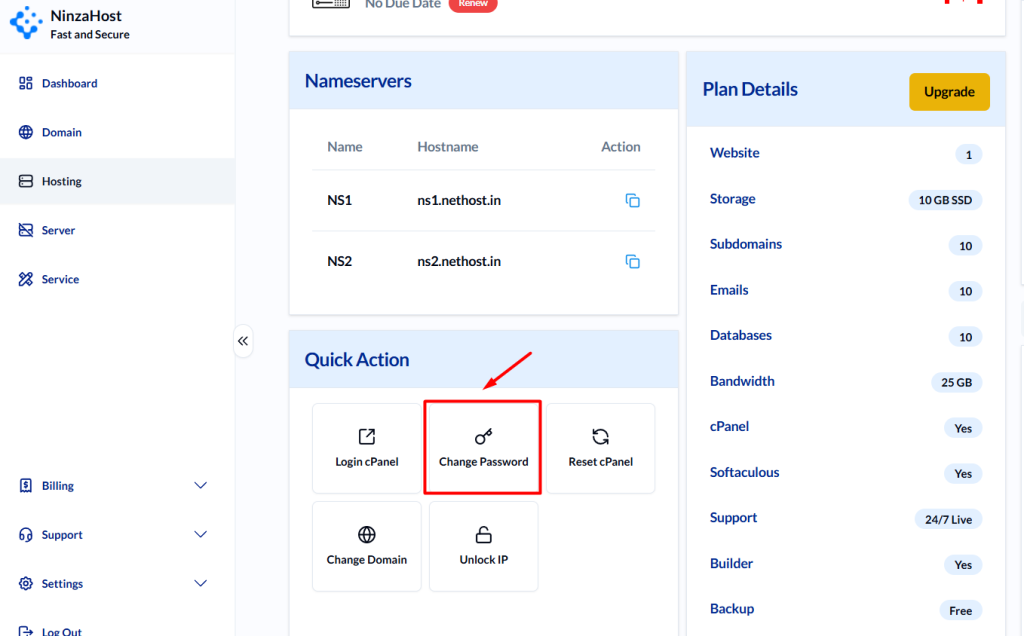Click the yellow Upgrade button
This screenshot has width=1024, height=636.
tap(949, 91)
